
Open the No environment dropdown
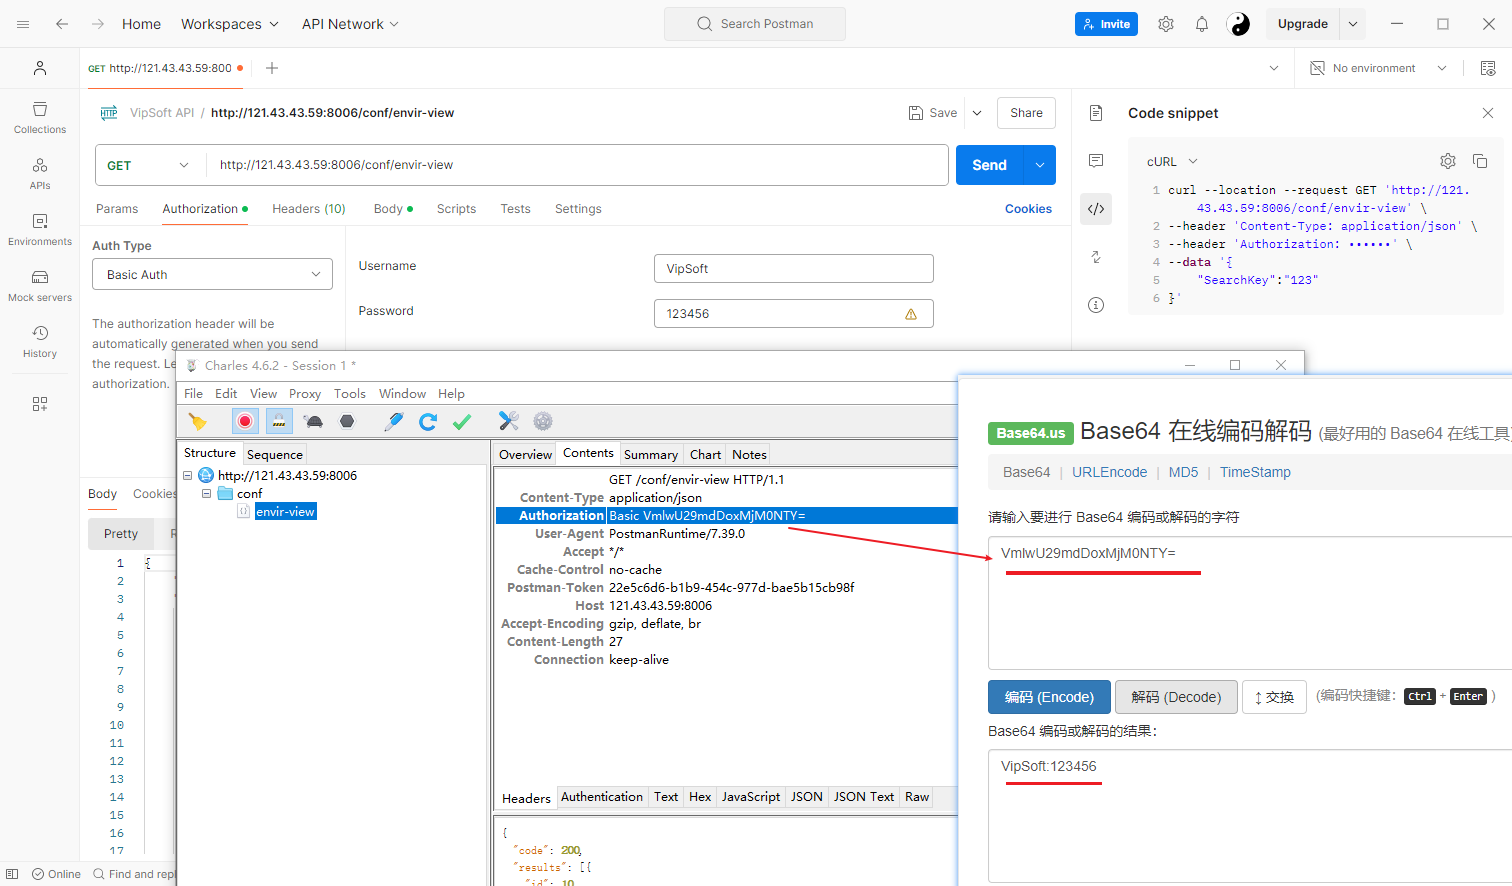(x=1380, y=68)
